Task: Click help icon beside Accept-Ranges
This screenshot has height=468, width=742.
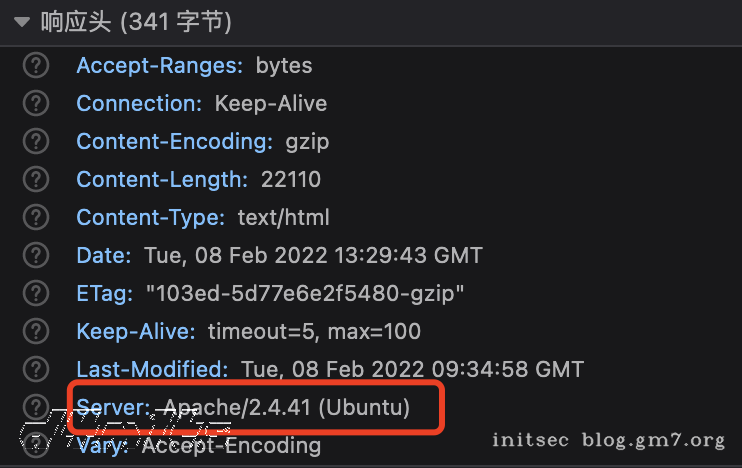Action: pos(37,67)
